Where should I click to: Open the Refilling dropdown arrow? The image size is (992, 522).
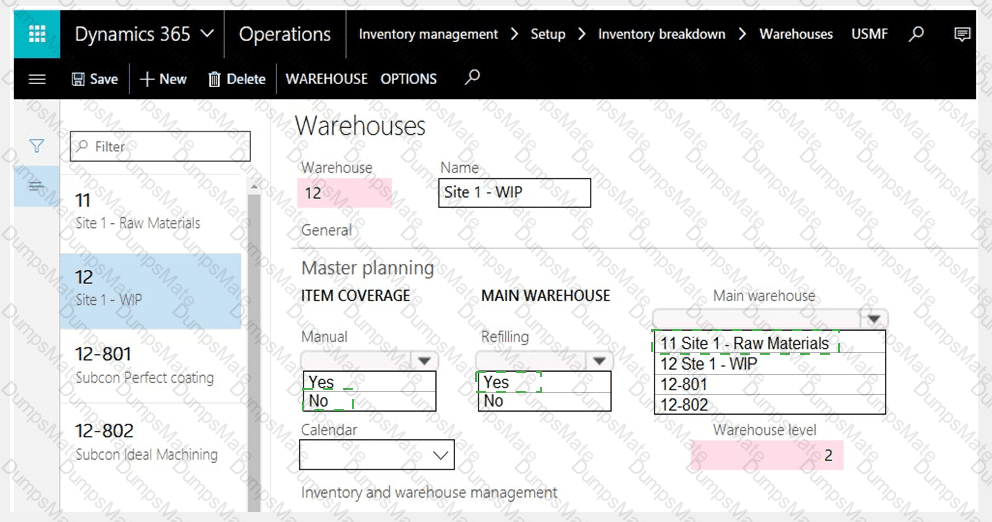(x=599, y=361)
